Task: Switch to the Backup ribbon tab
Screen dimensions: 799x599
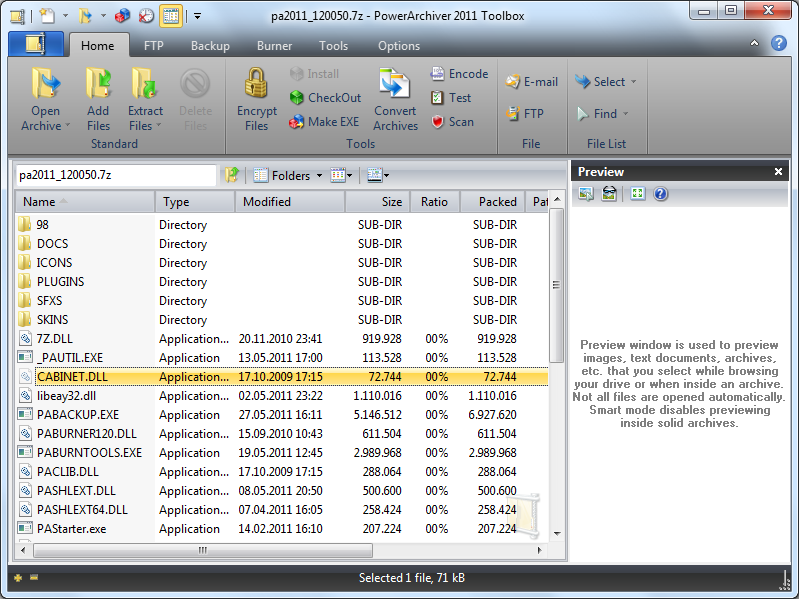Action: click(x=210, y=46)
